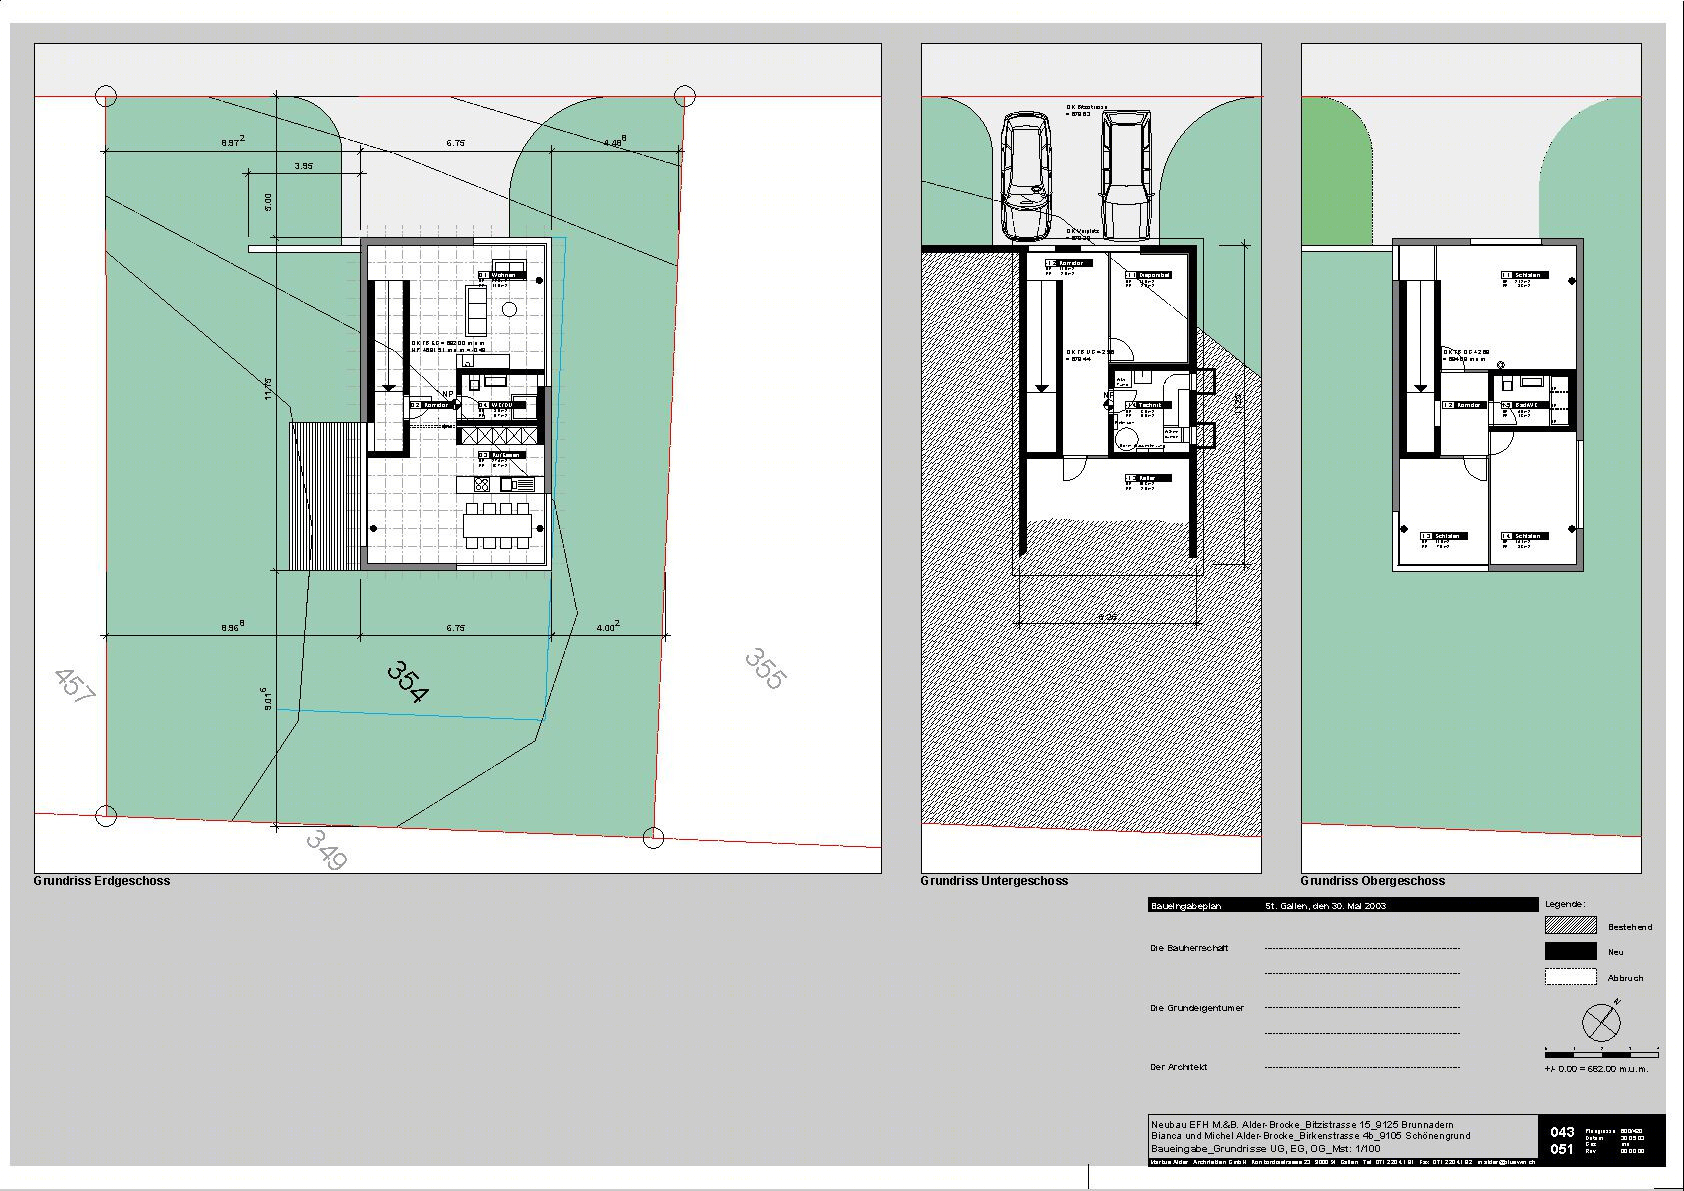Image resolution: width=1684 pixels, height=1191 pixels.
Task: Click the kitchen sink with drainboard
Action: 518,485
